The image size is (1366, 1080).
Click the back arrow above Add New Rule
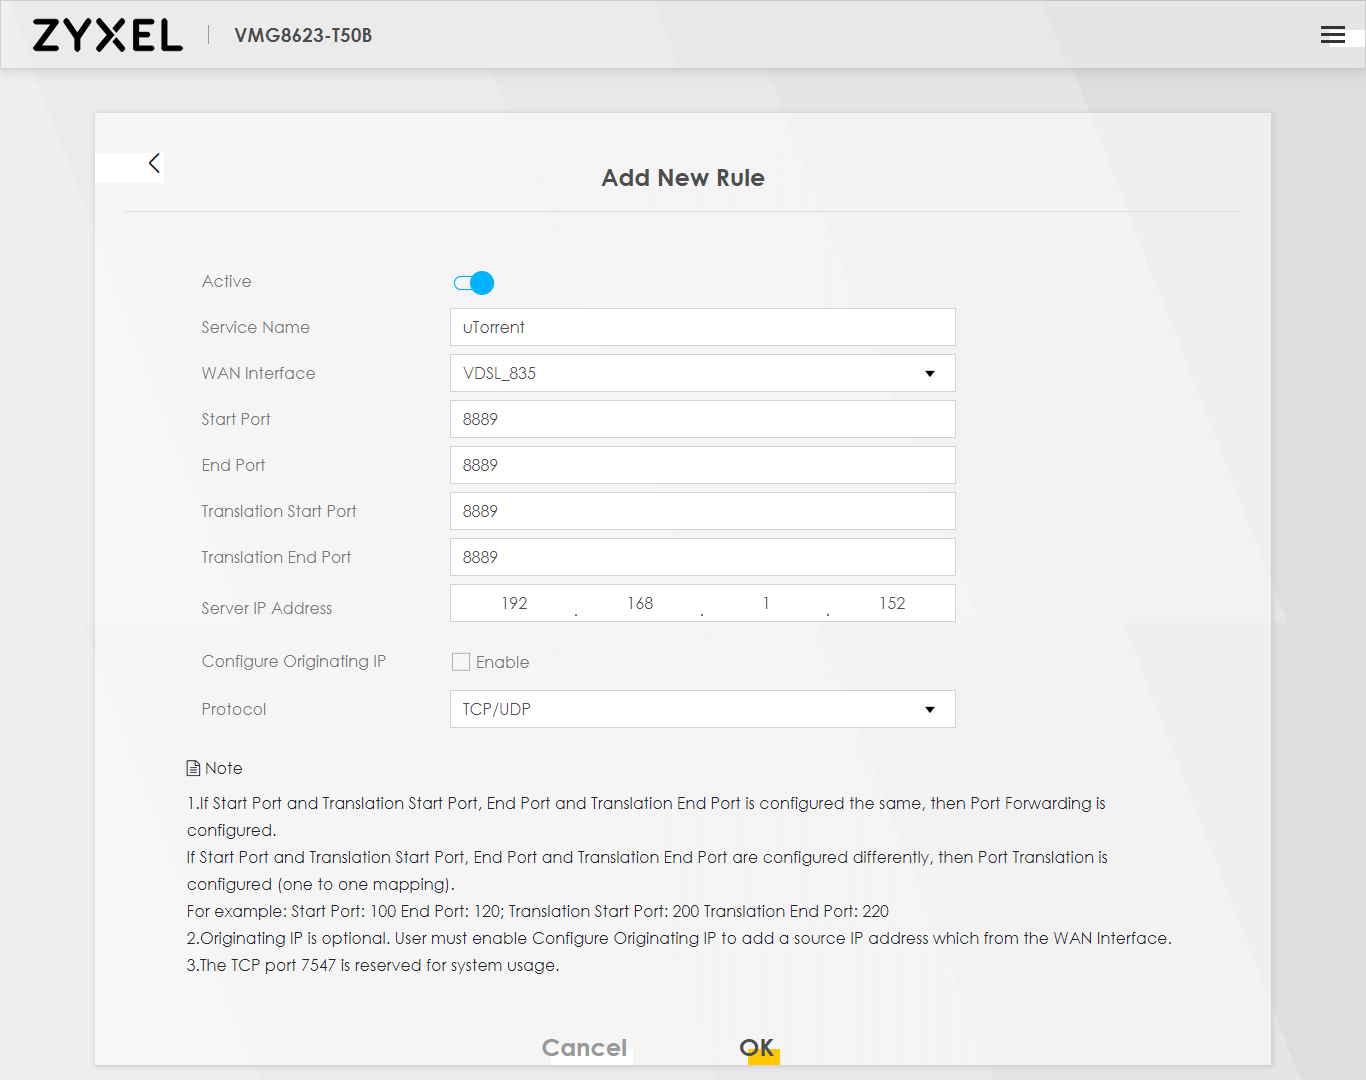(x=155, y=162)
